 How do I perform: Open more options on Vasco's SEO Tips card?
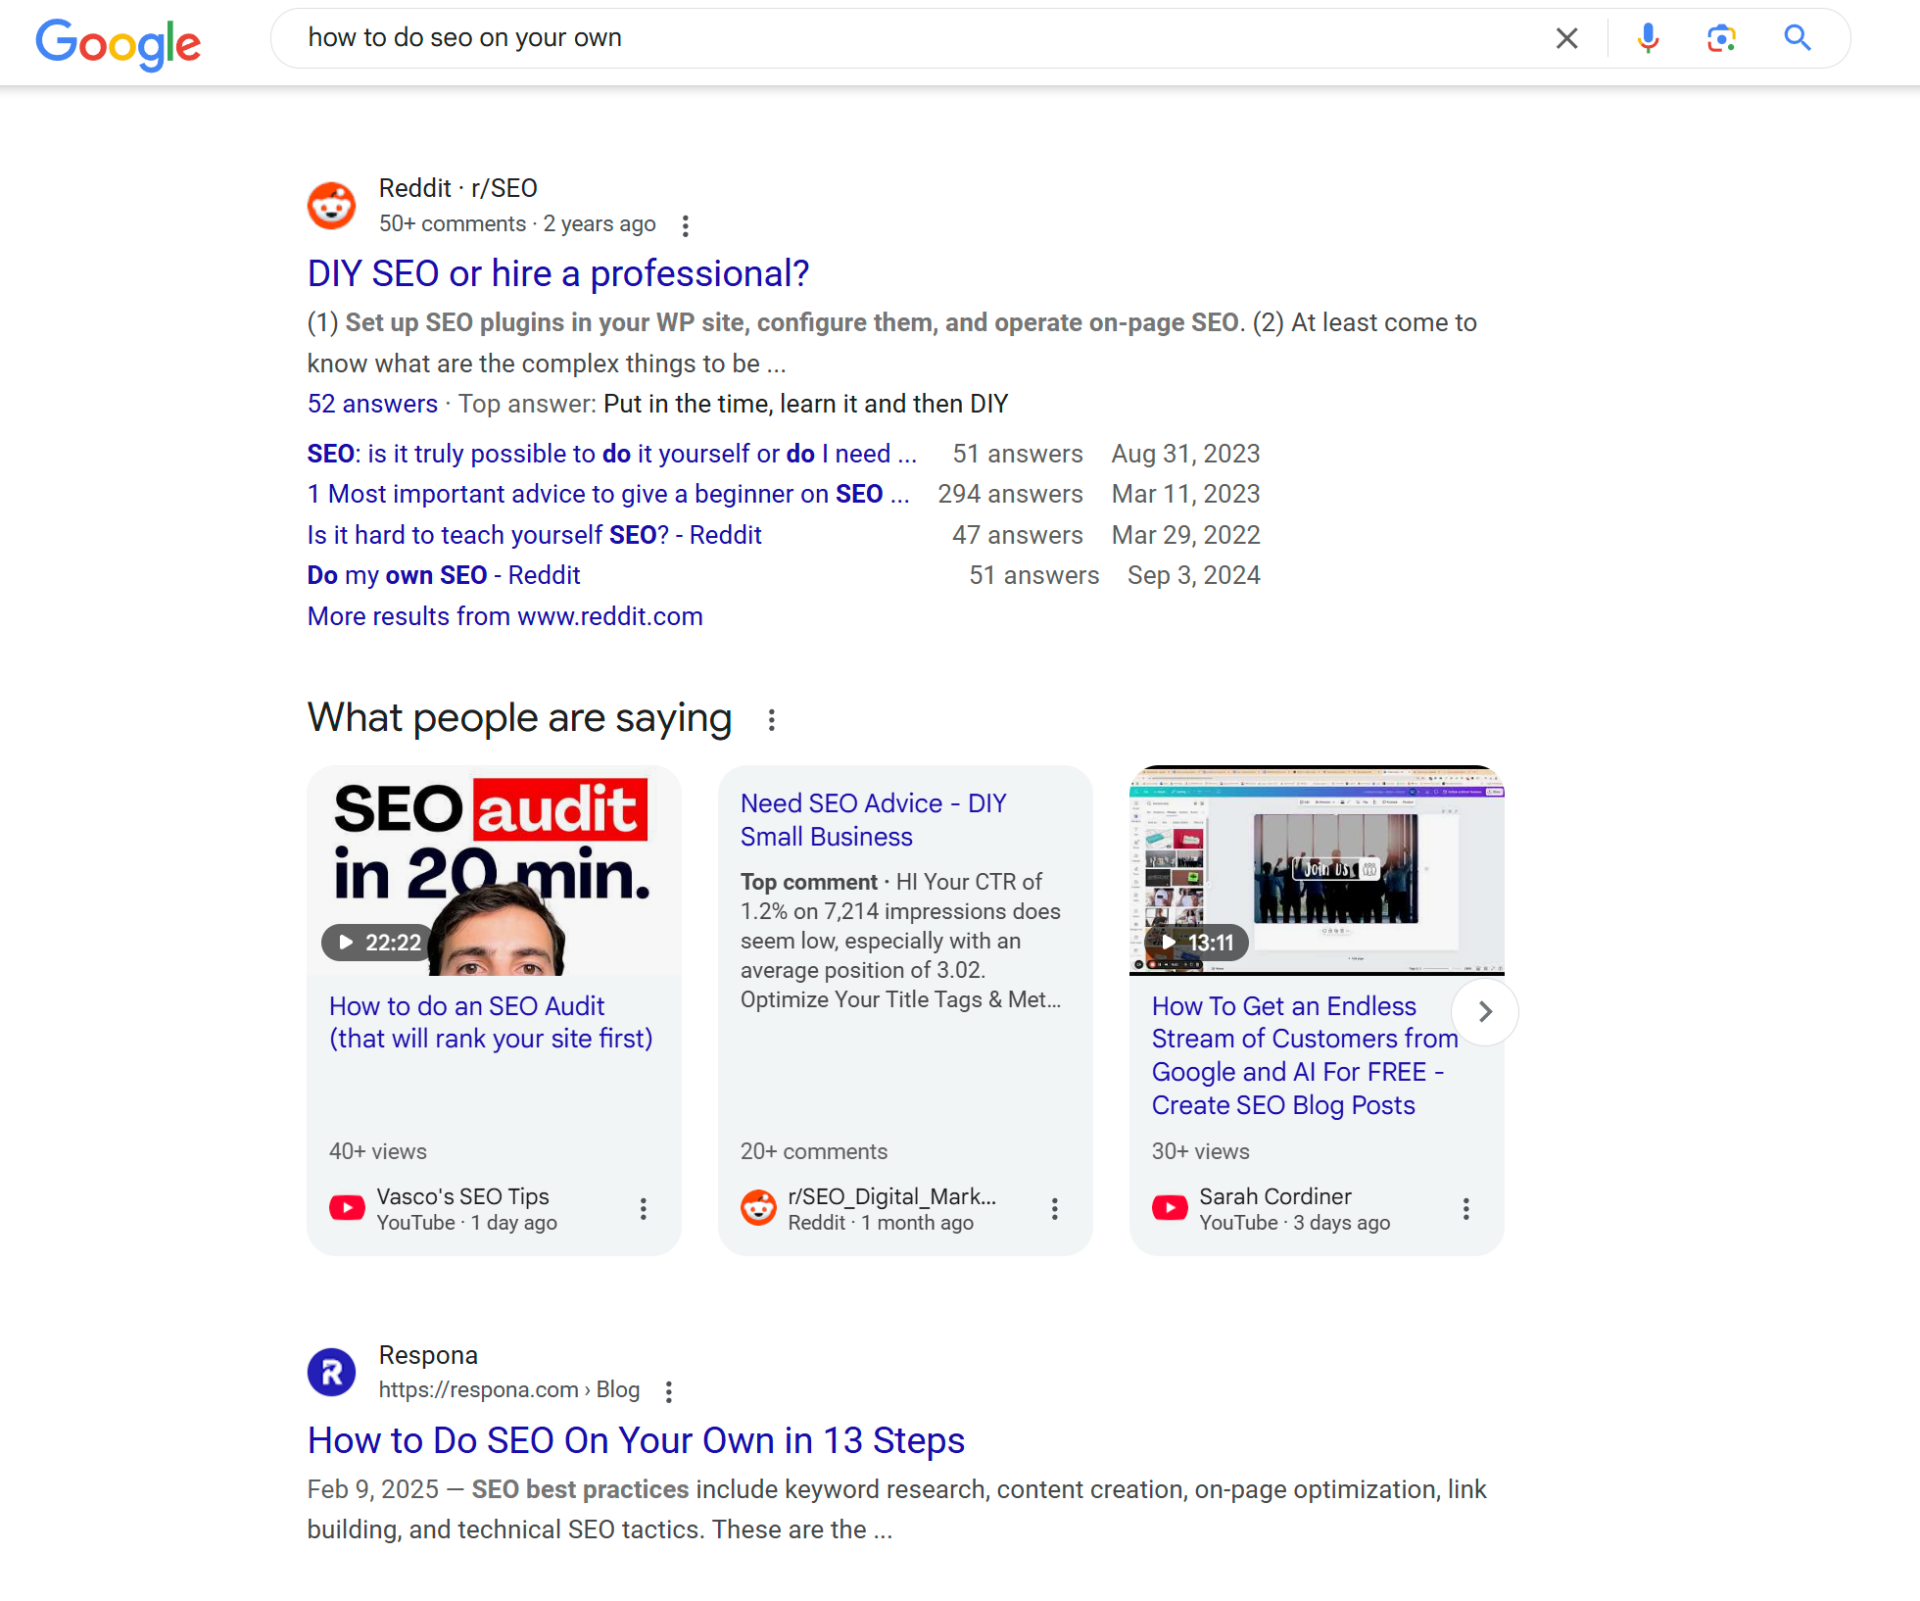643,1209
